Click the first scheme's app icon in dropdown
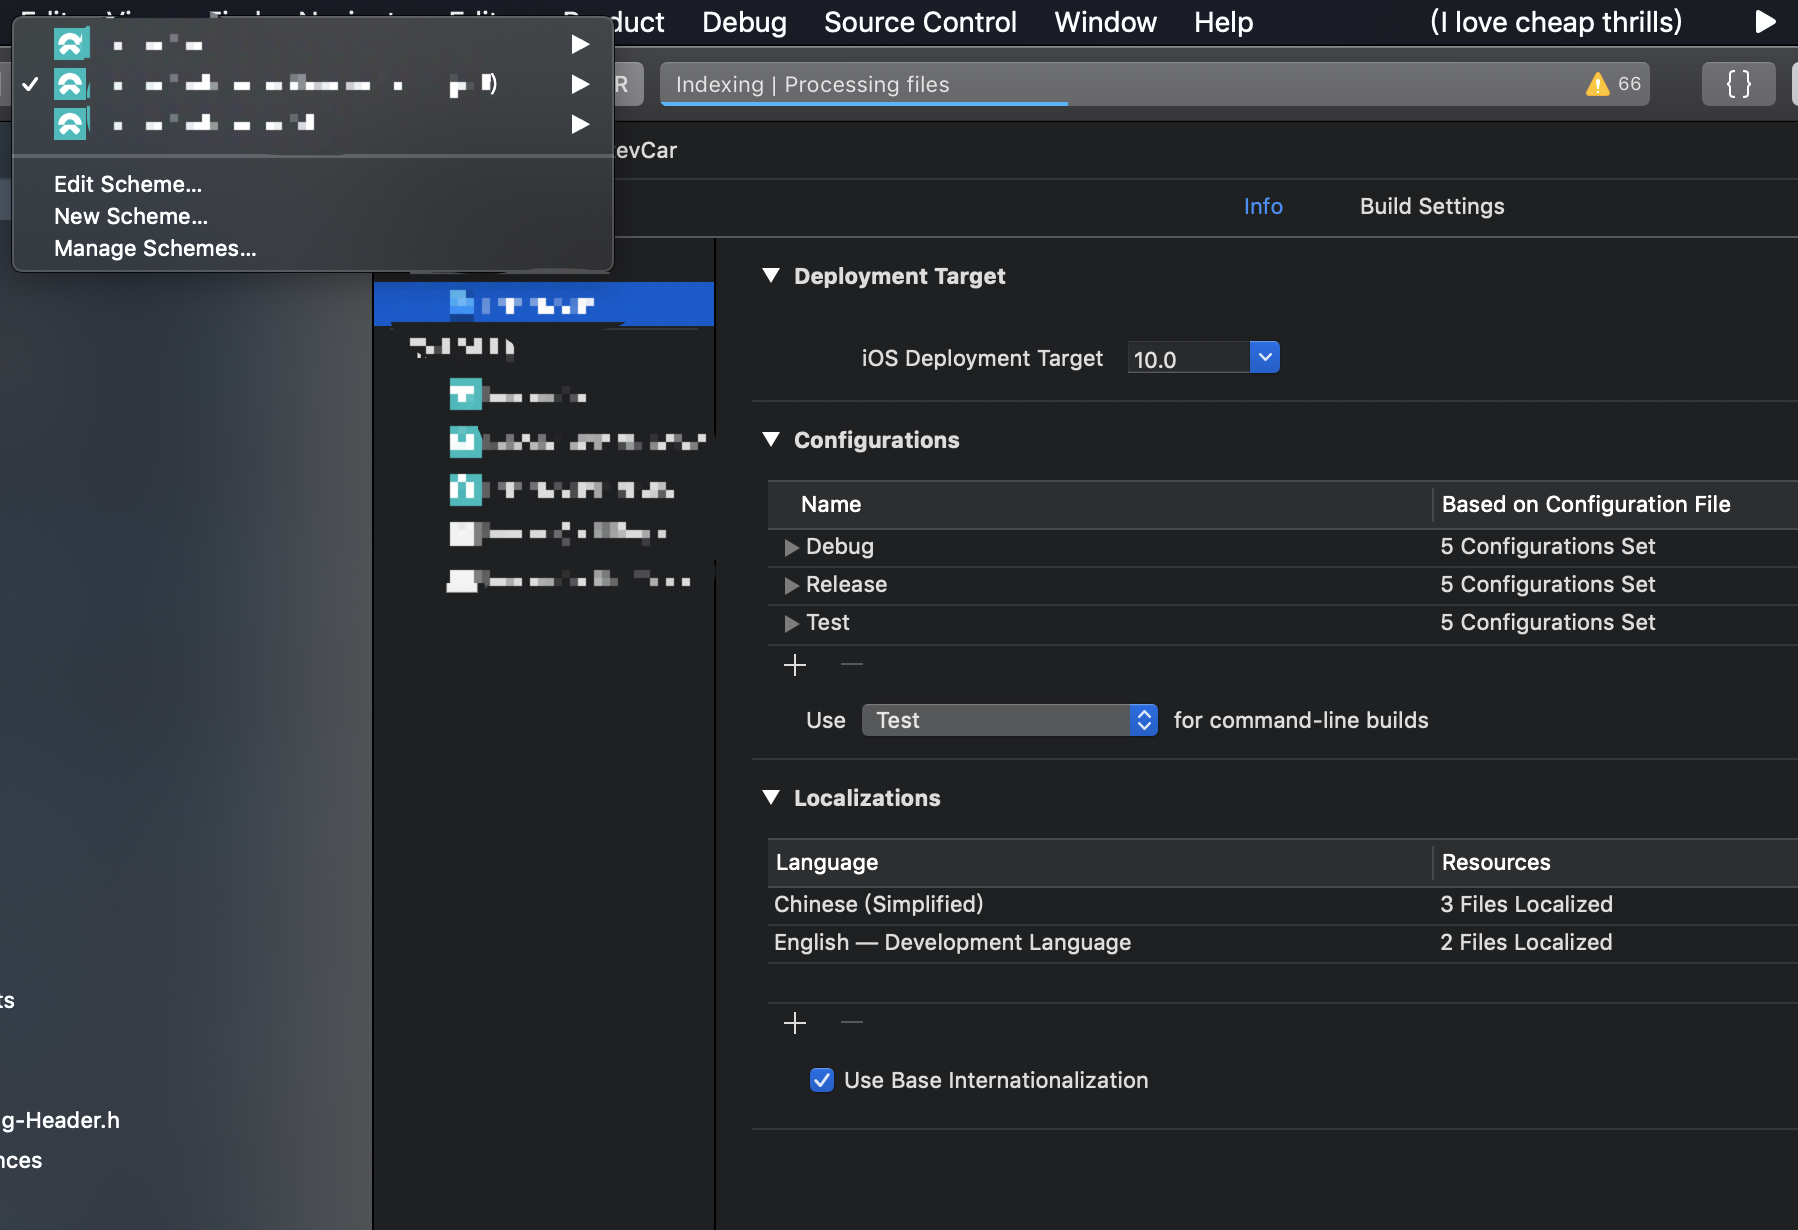The image size is (1798, 1230). (71, 44)
